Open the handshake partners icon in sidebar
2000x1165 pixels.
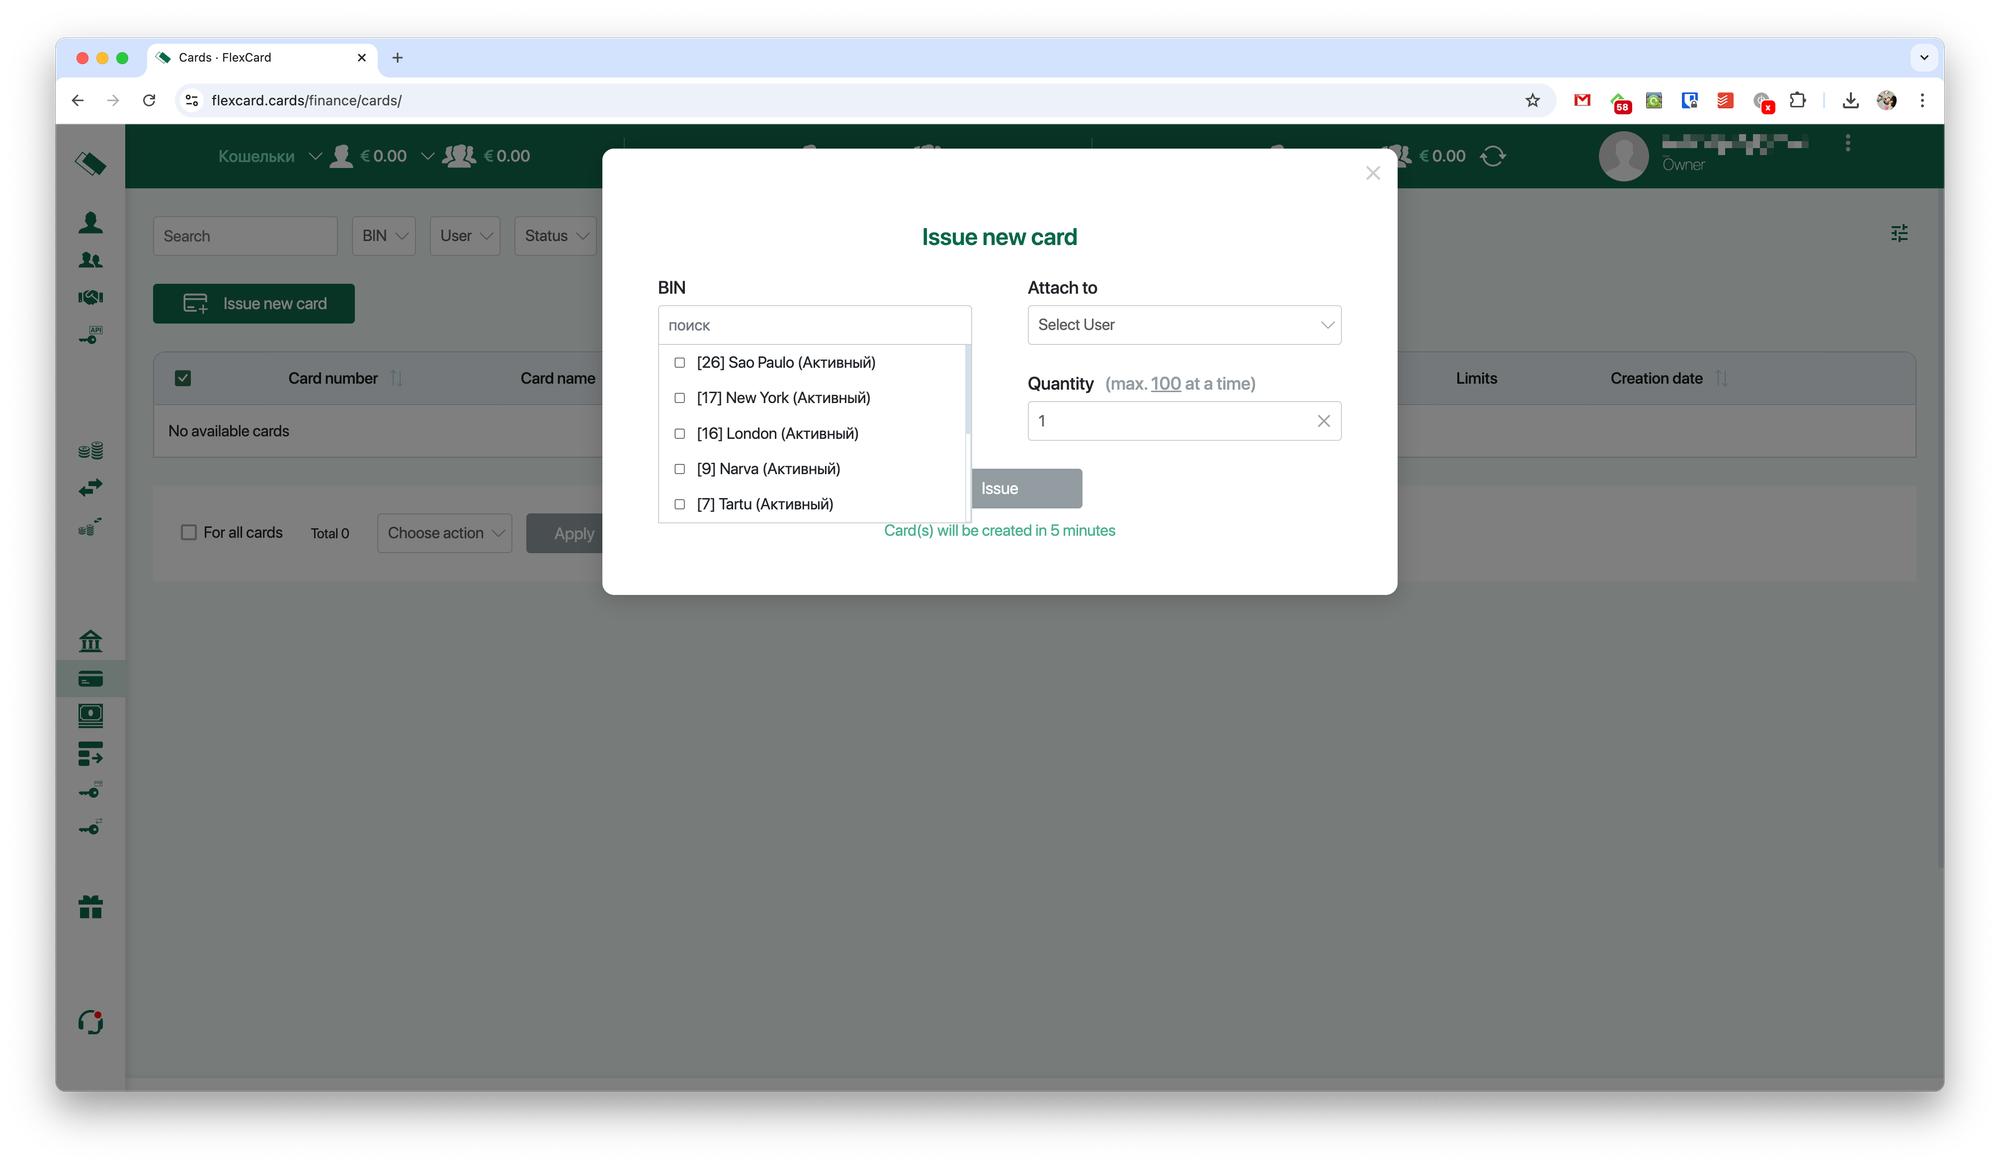point(90,297)
